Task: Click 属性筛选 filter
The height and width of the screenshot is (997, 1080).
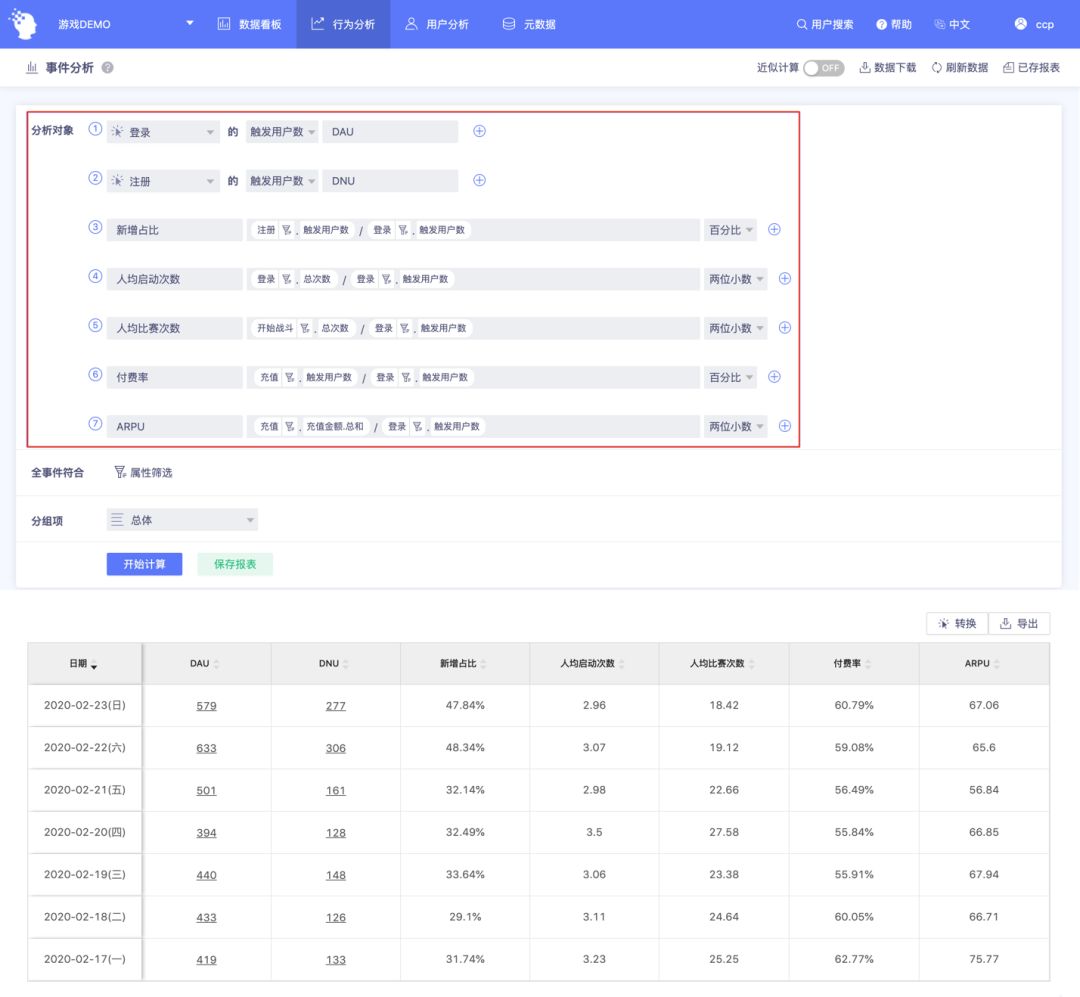Action: coord(143,472)
